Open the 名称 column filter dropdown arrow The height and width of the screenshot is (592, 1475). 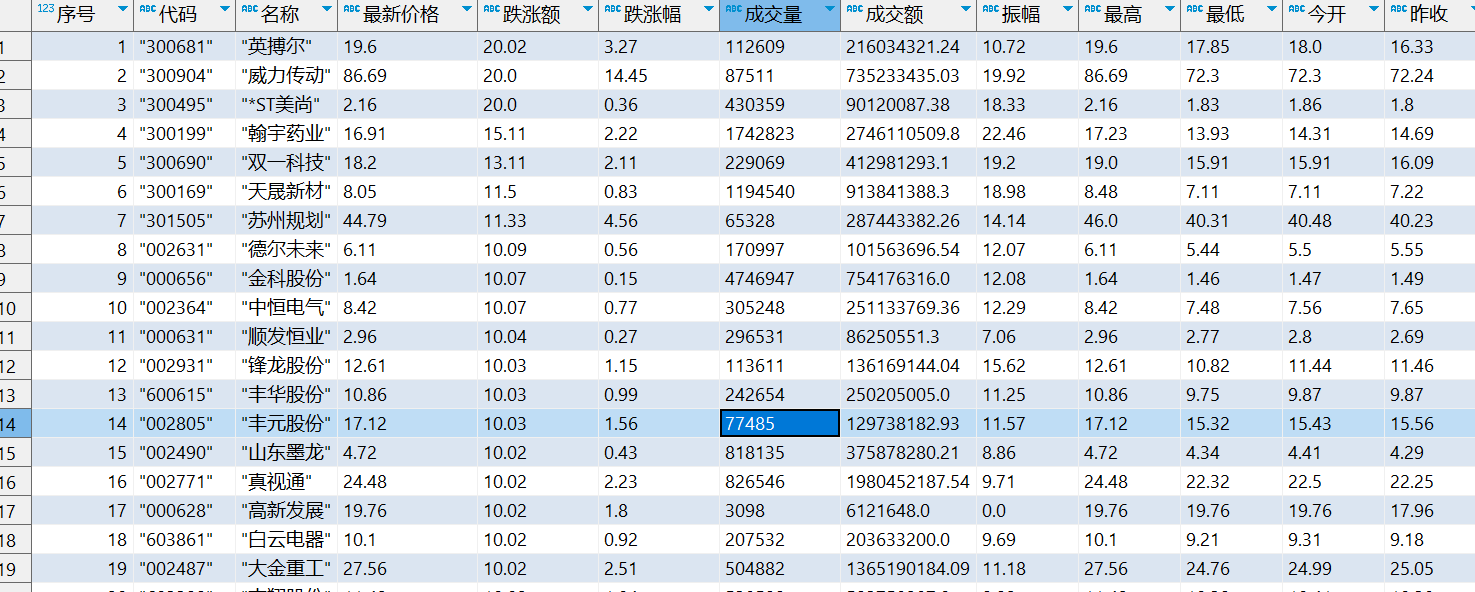(x=328, y=9)
